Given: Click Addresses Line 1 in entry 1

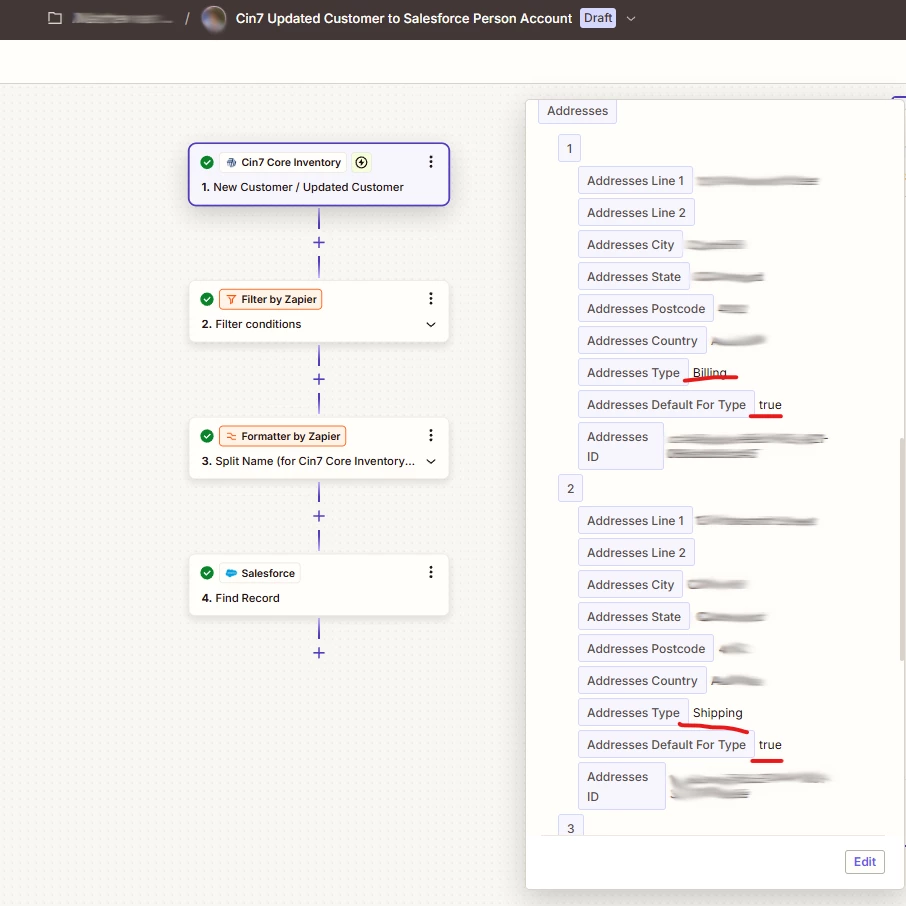Looking at the screenshot, I should click(x=636, y=181).
